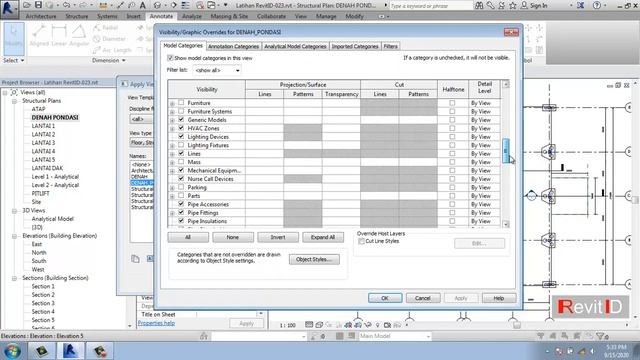Select the Angular dimension tool
This screenshot has height=360, width=640.
[x=79, y=35]
